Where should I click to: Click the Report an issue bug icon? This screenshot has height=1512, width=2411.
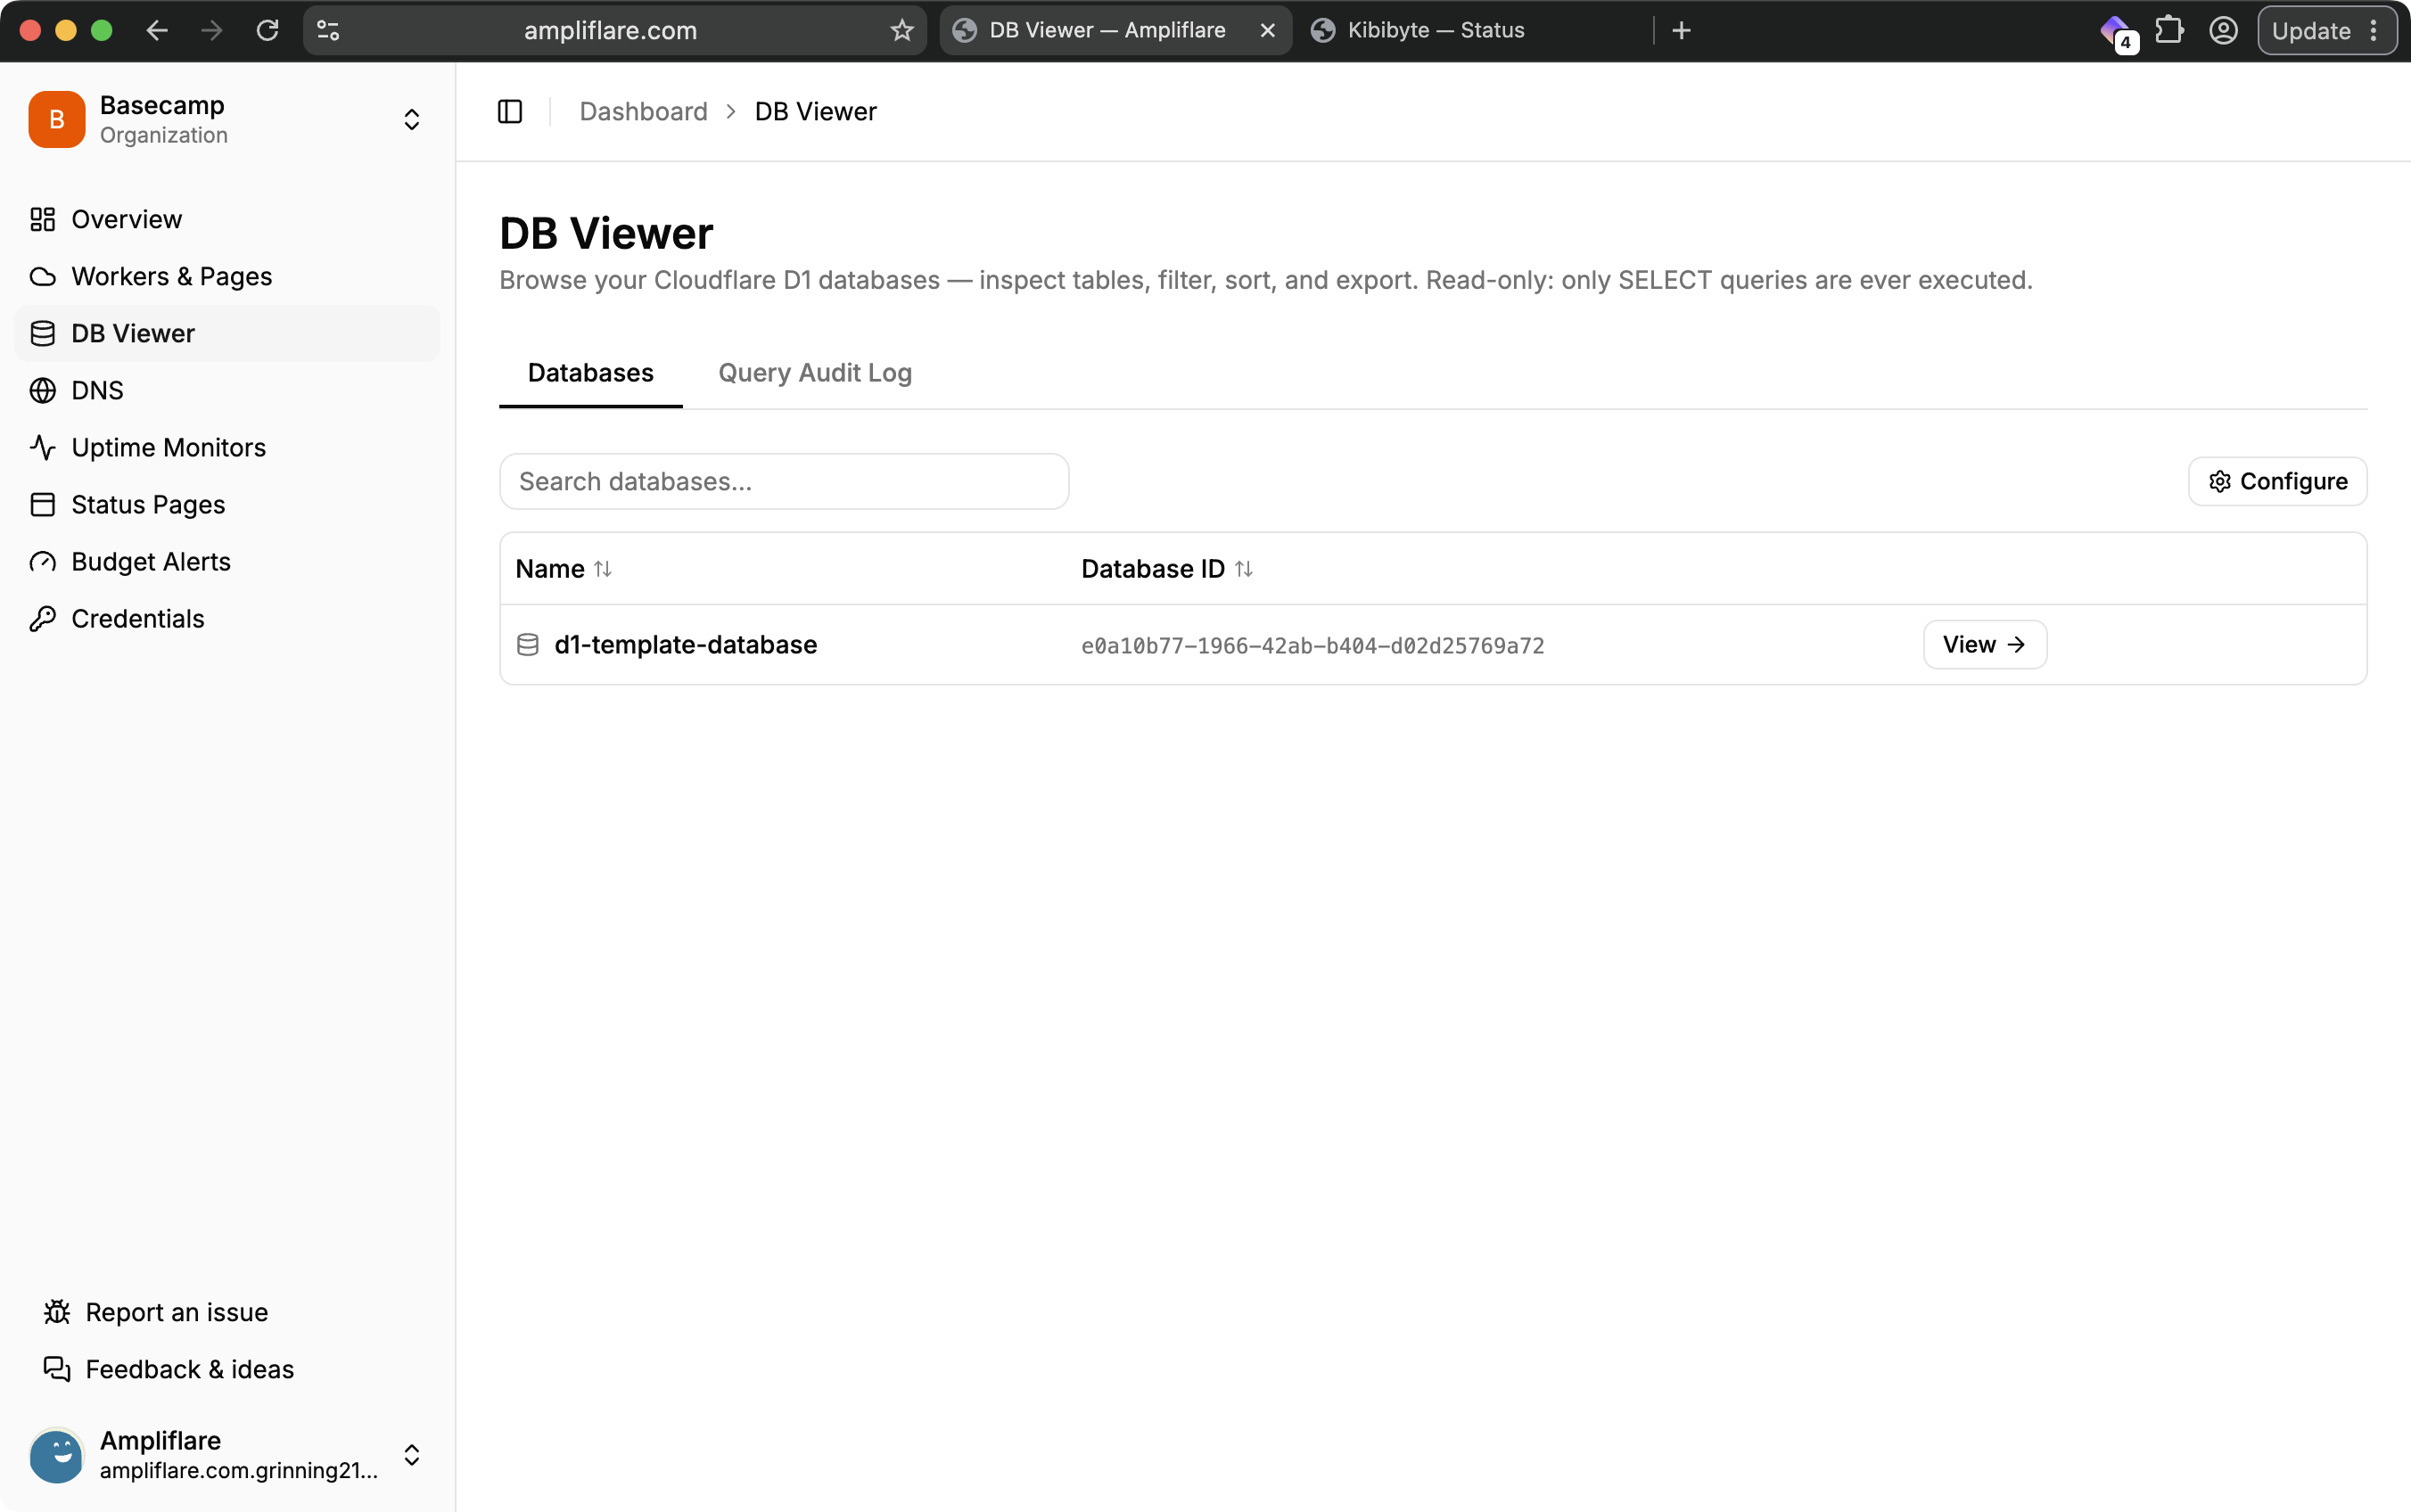coord(57,1311)
